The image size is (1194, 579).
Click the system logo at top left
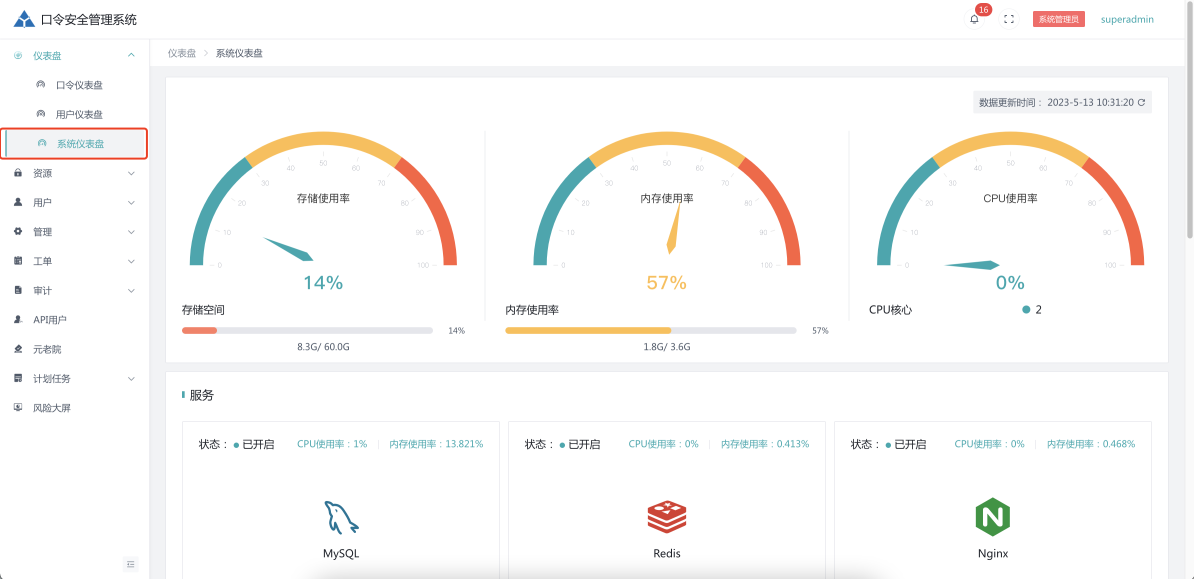[24, 19]
